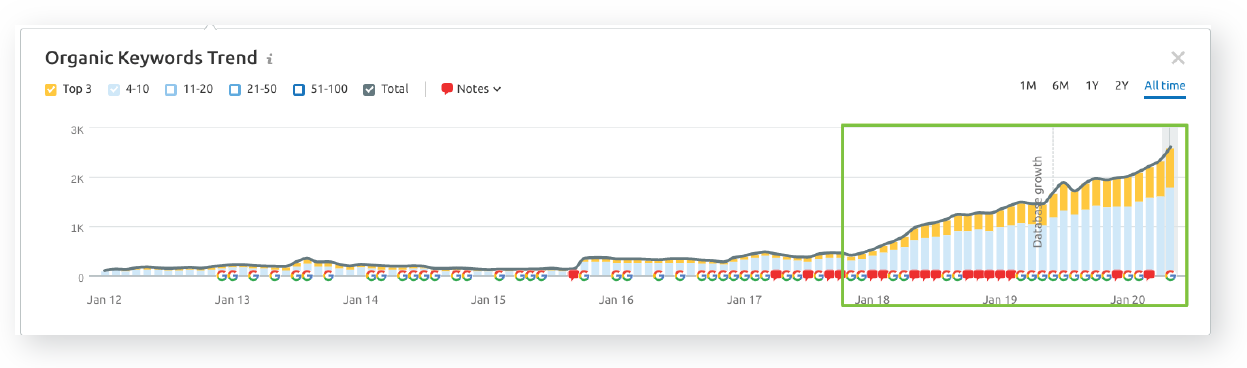Choose the 2Y time range
Viewport: 1247px width, 368px height.
pos(1123,86)
